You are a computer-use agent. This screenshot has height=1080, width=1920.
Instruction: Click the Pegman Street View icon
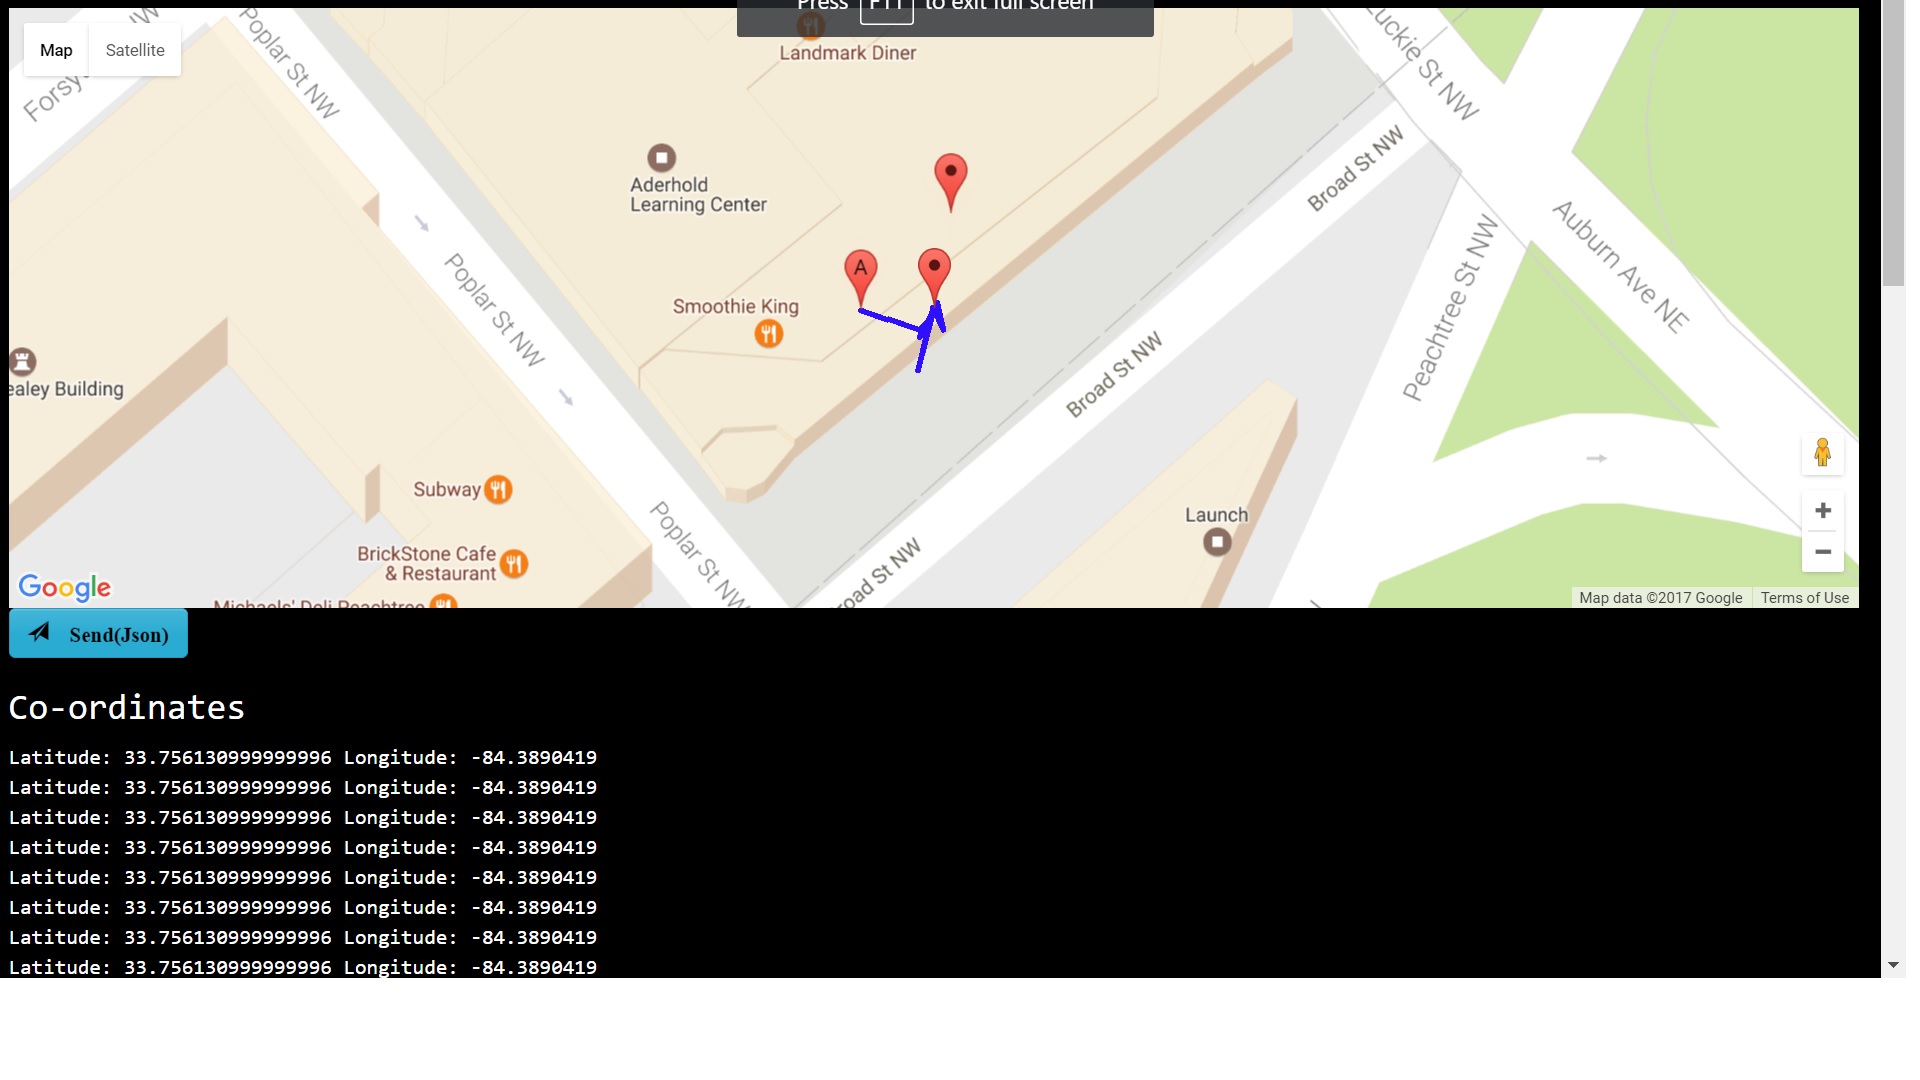[x=1822, y=453]
